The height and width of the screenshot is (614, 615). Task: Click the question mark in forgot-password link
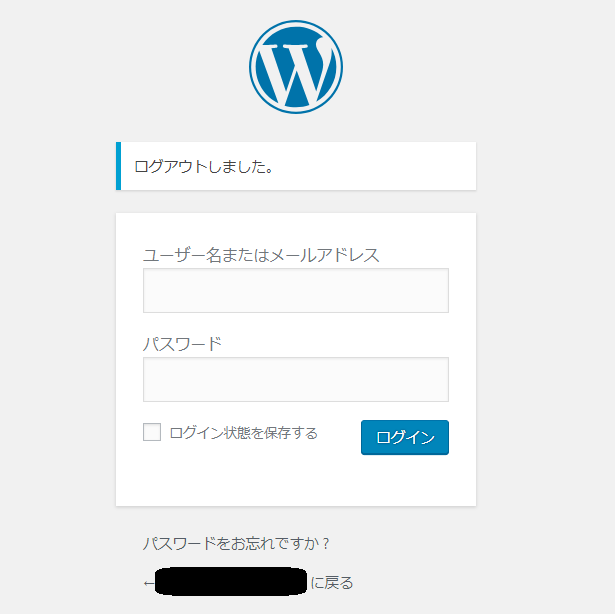[x=326, y=544]
